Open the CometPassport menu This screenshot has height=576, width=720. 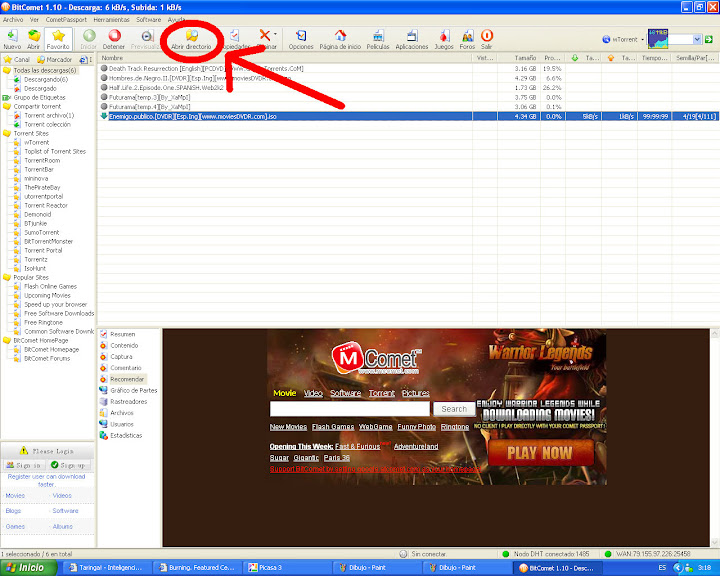click(66, 20)
